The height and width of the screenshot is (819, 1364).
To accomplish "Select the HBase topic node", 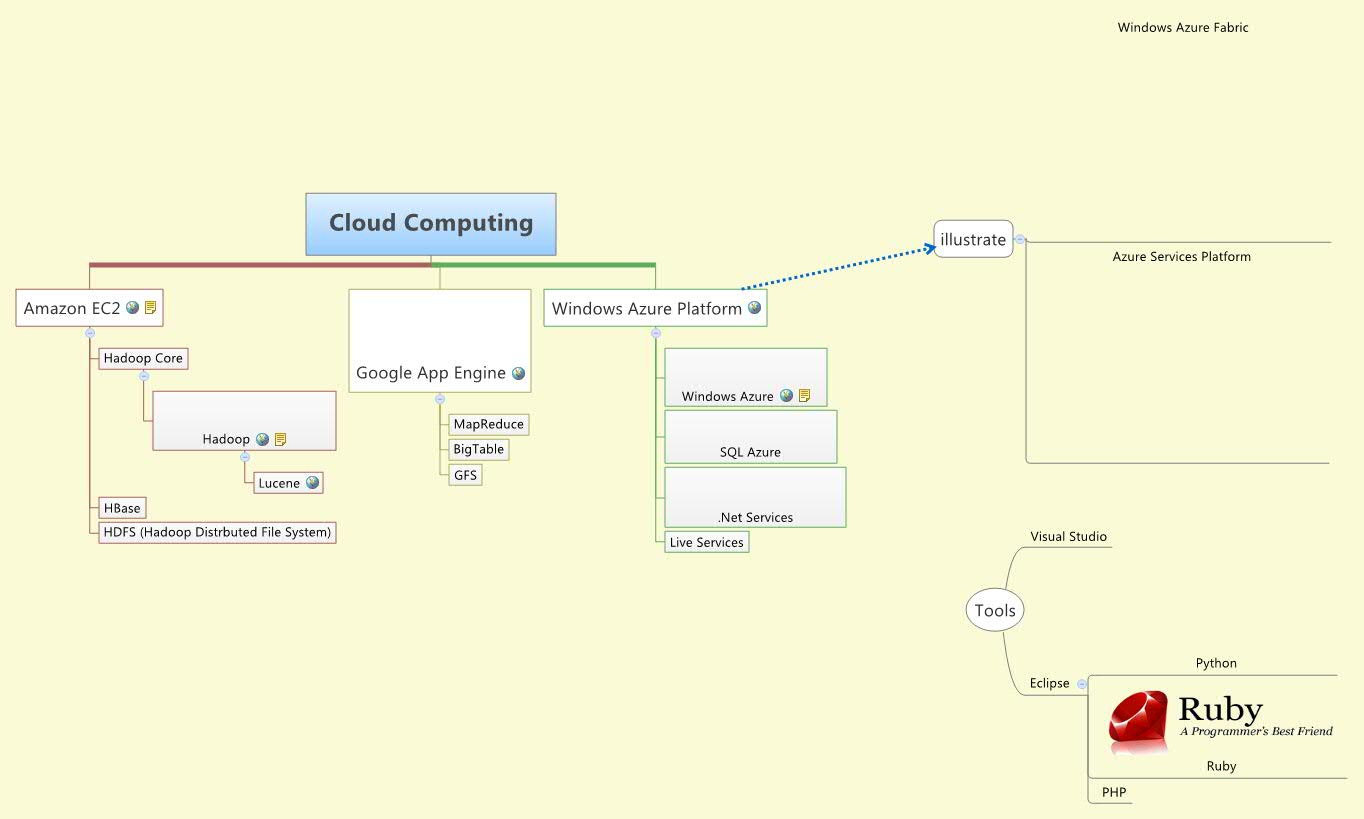I will 122,508.
